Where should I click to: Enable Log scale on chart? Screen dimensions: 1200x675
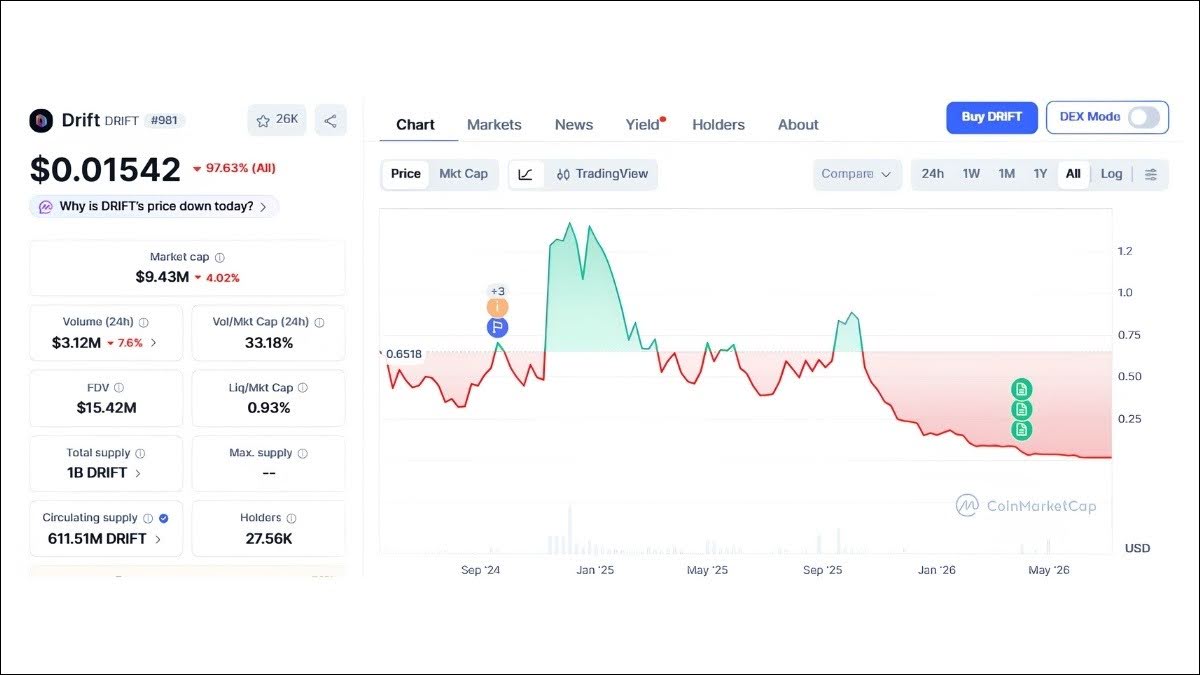pyautogui.click(x=1112, y=174)
